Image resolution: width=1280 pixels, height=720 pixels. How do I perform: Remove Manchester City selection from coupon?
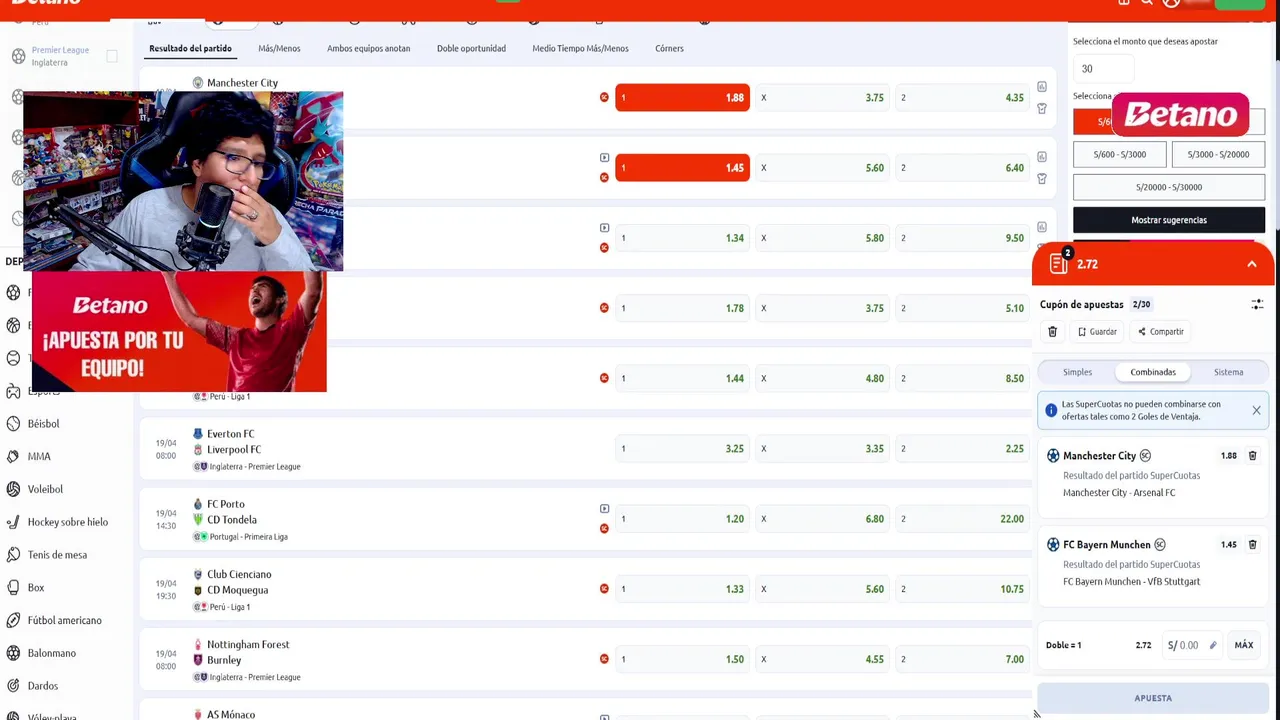(1253, 456)
